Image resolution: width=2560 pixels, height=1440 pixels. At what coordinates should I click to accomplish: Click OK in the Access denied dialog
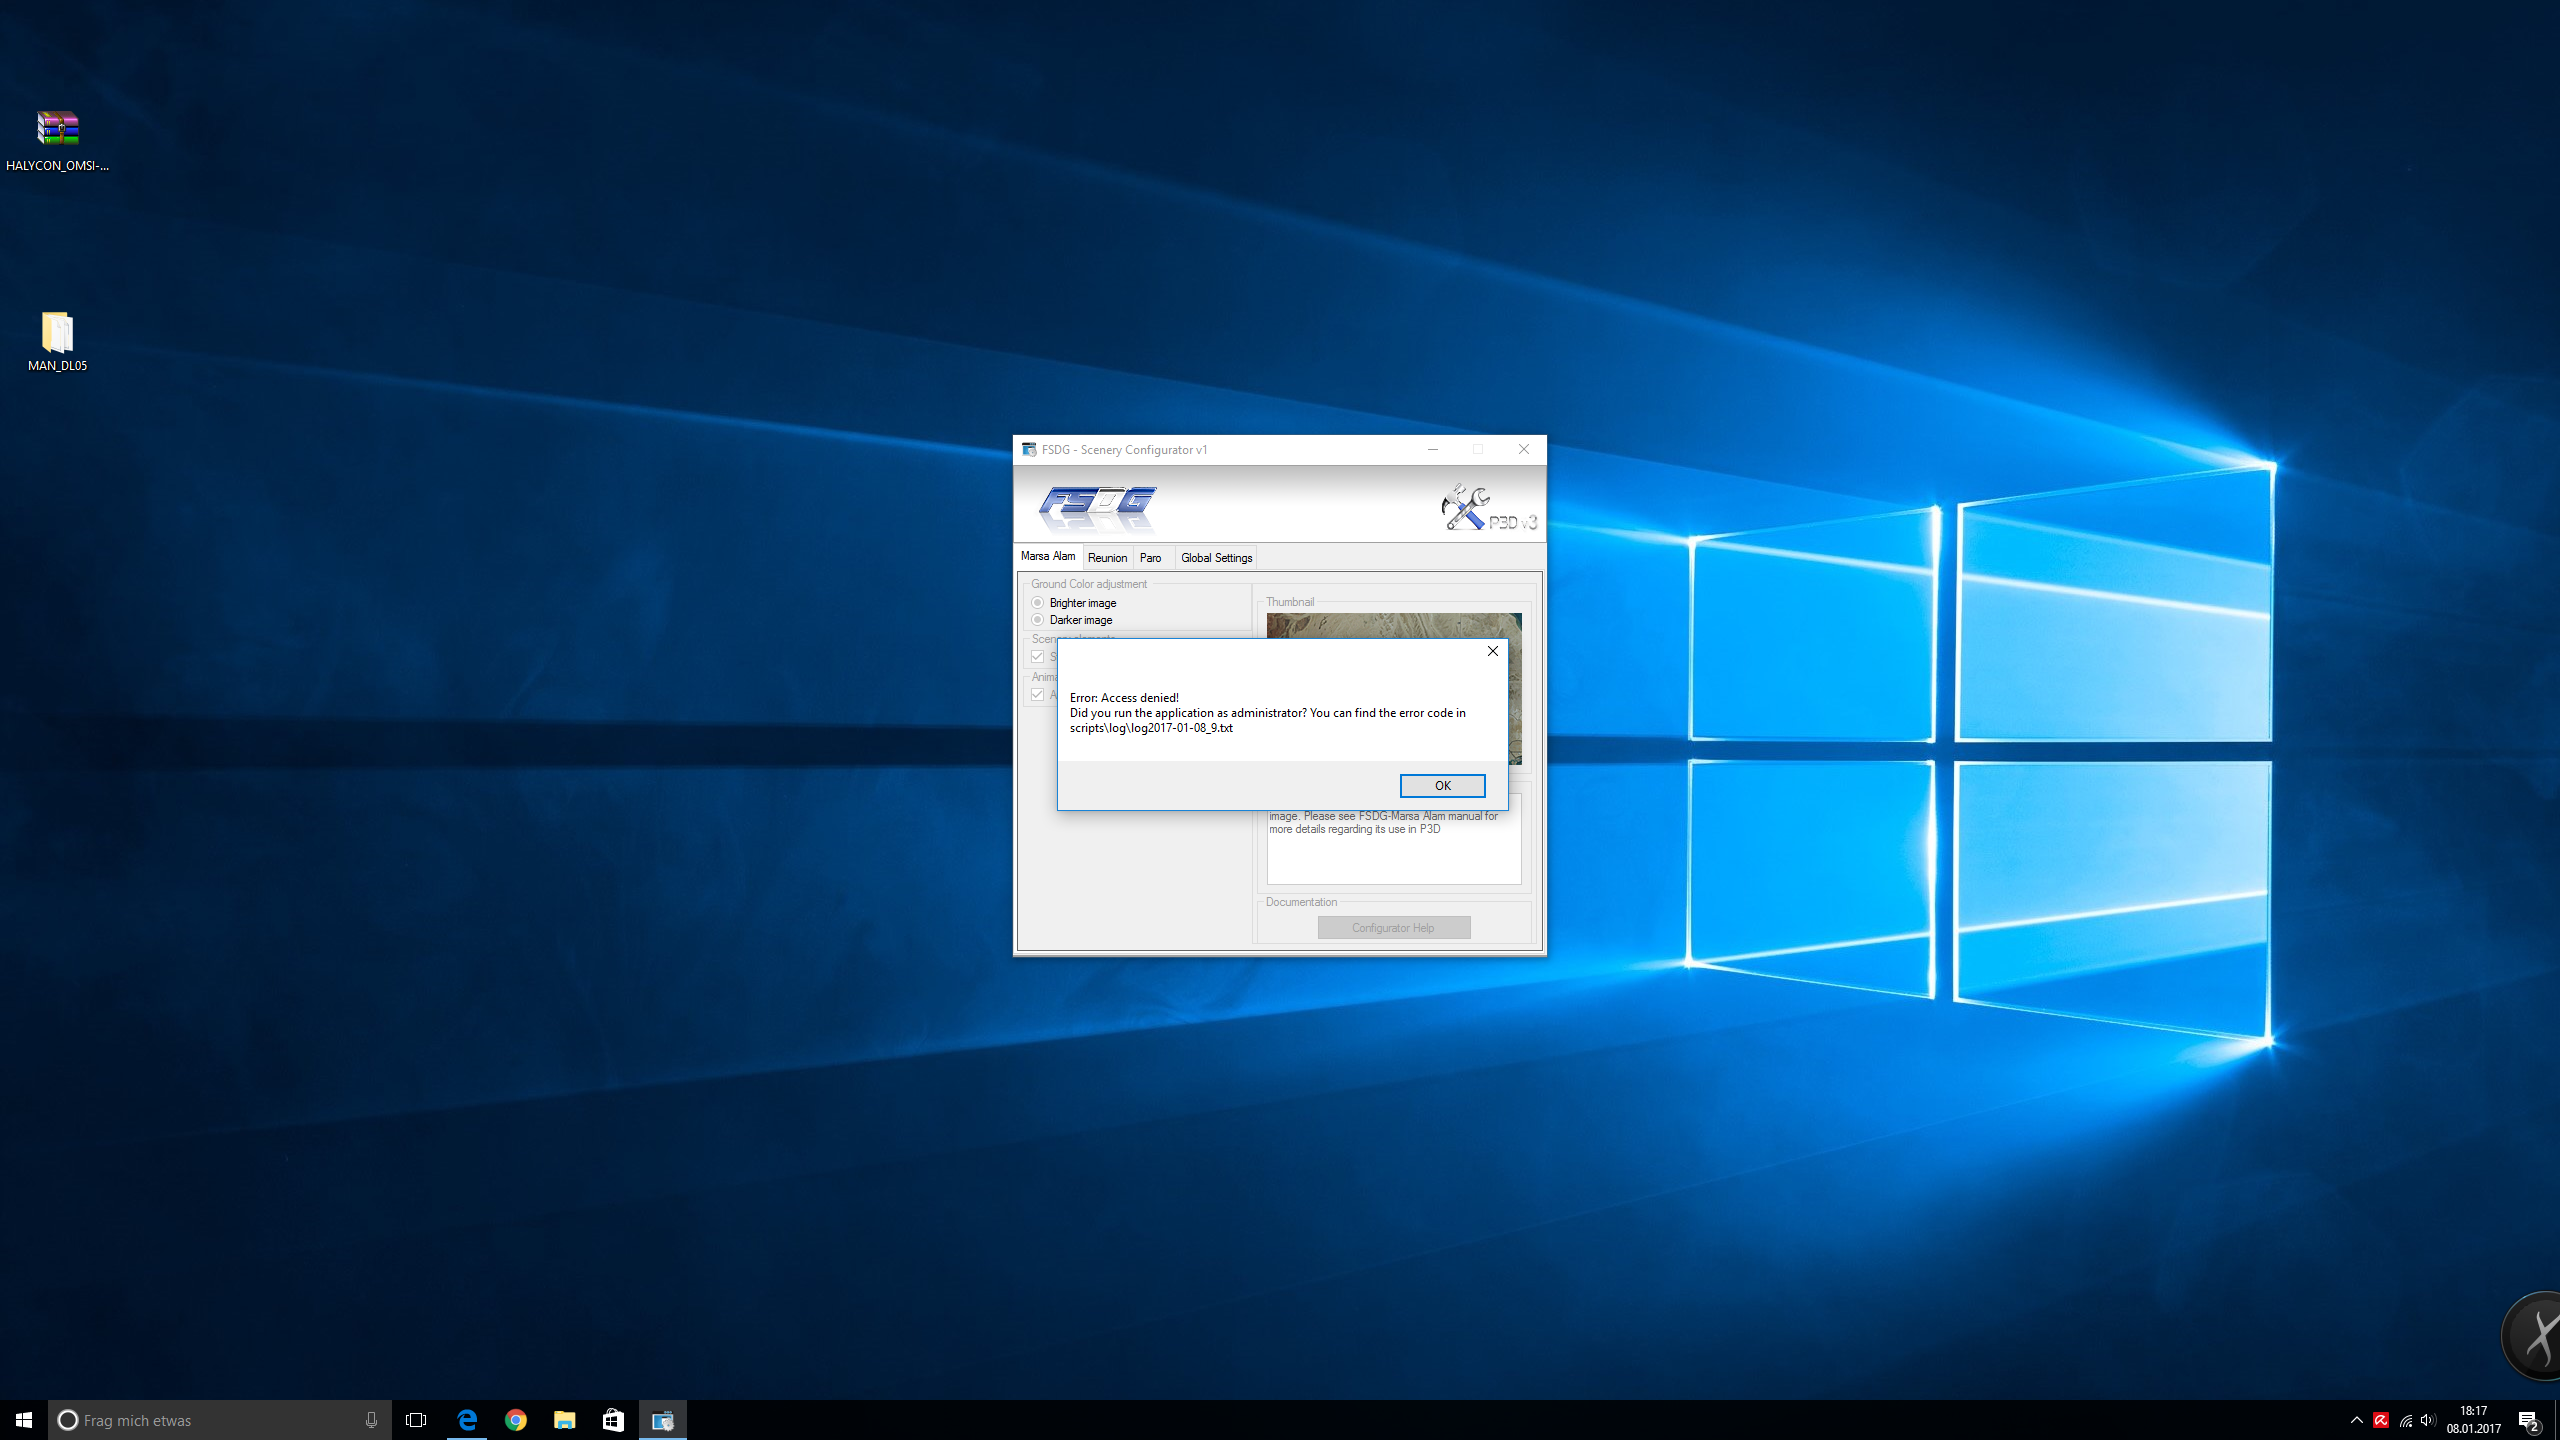click(x=1441, y=786)
